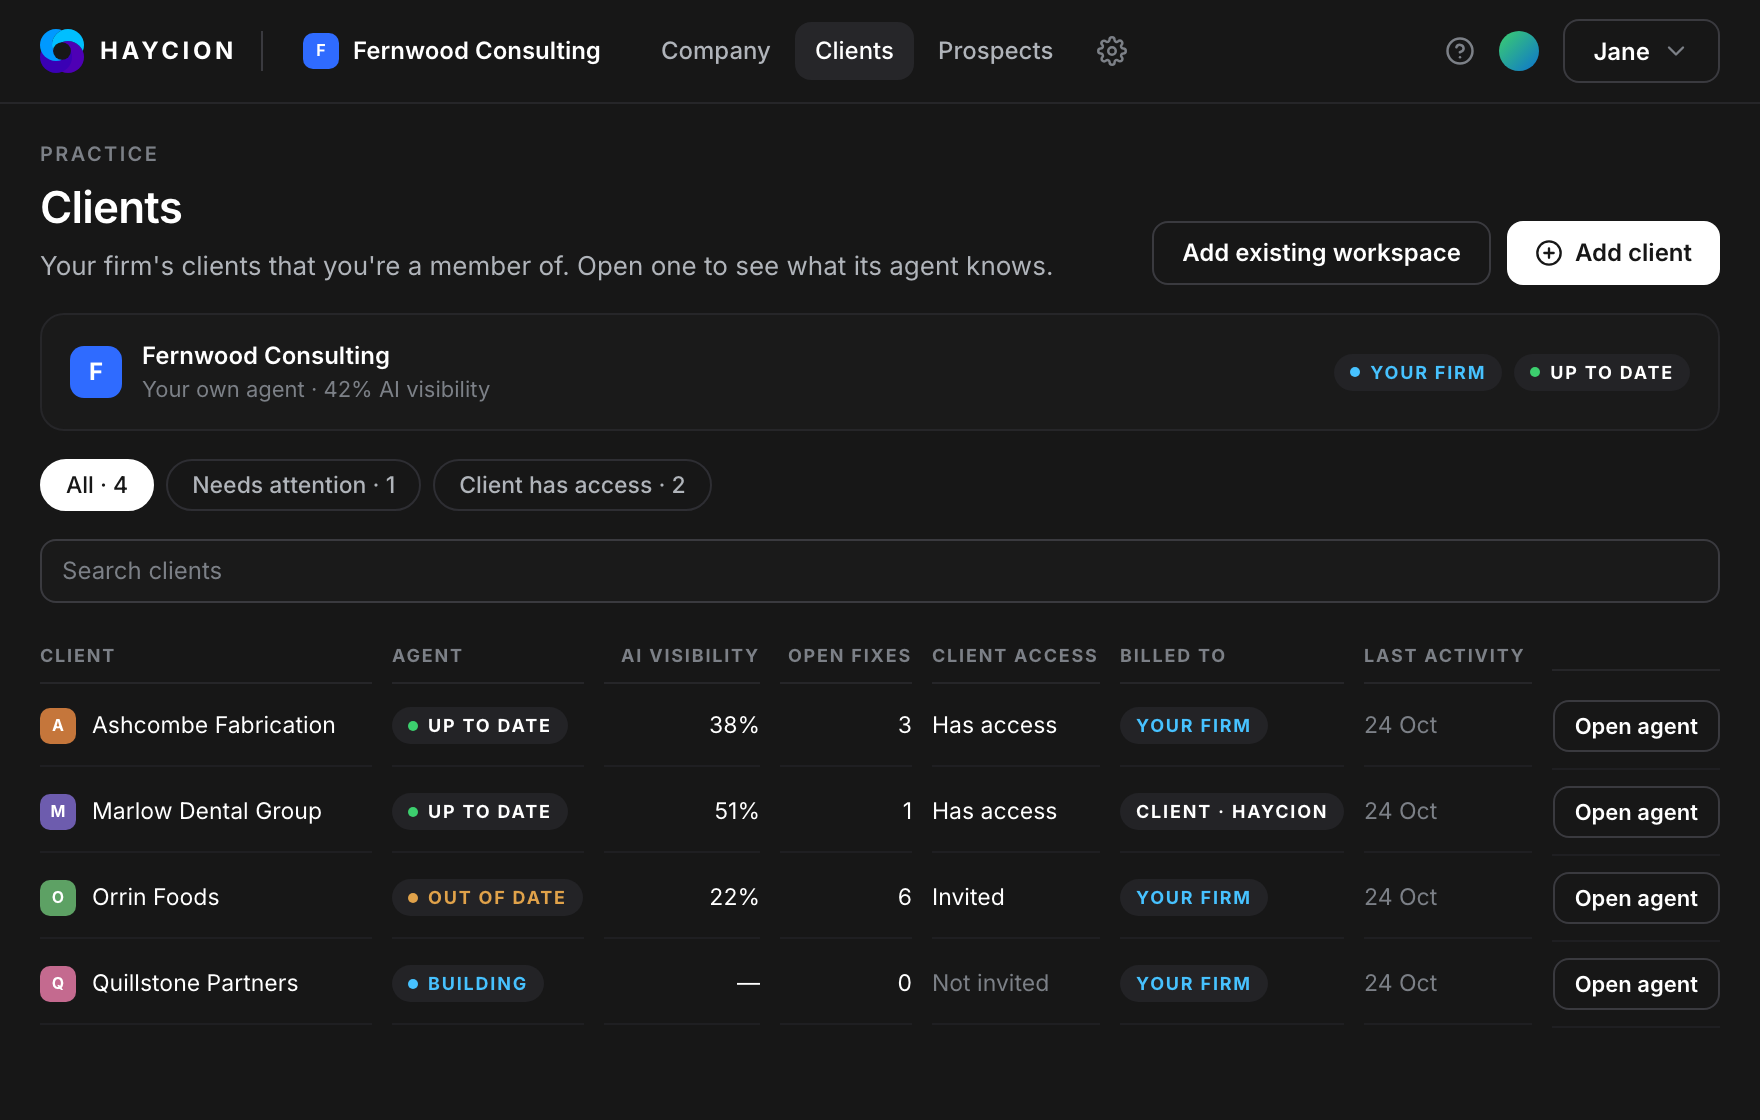Image resolution: width=1760 pixels, height=1120 pixels.
Task: Open agent for Orrin Foods
Action: [x=1636, y=898]
